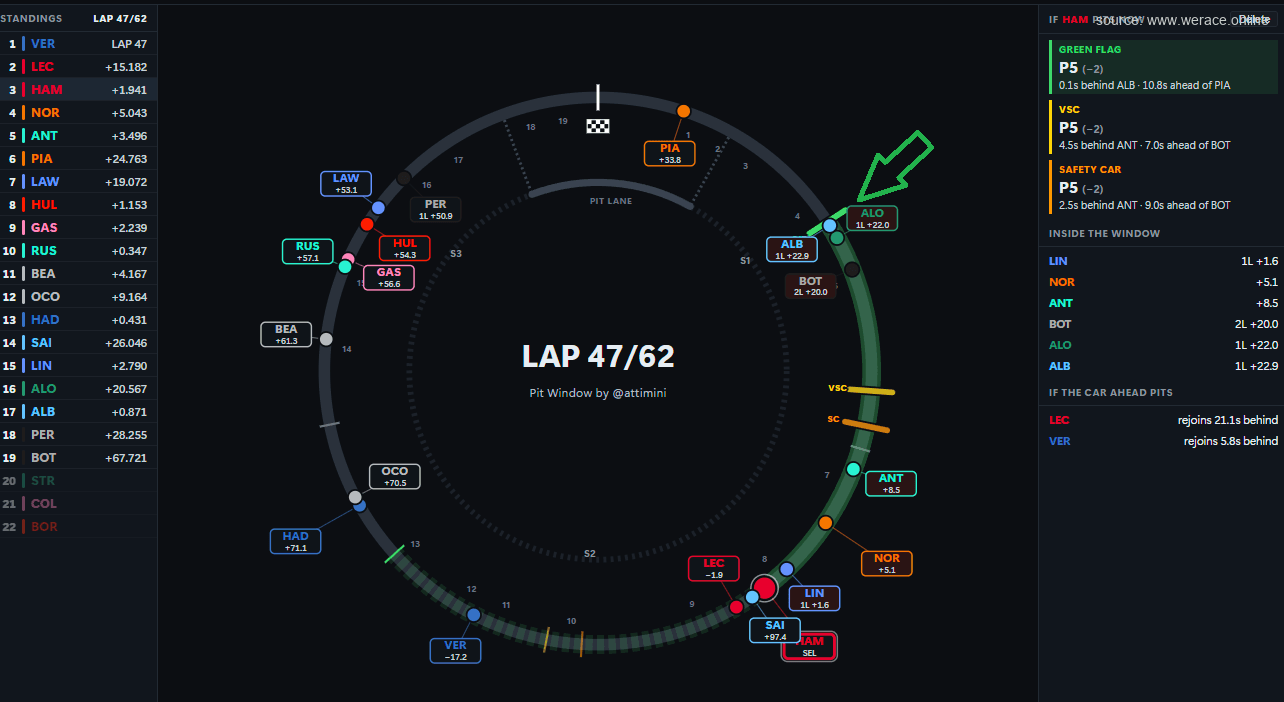Select HUL row in standings list
Screen dimensions: 1284x702
click(x=78, y=205)
